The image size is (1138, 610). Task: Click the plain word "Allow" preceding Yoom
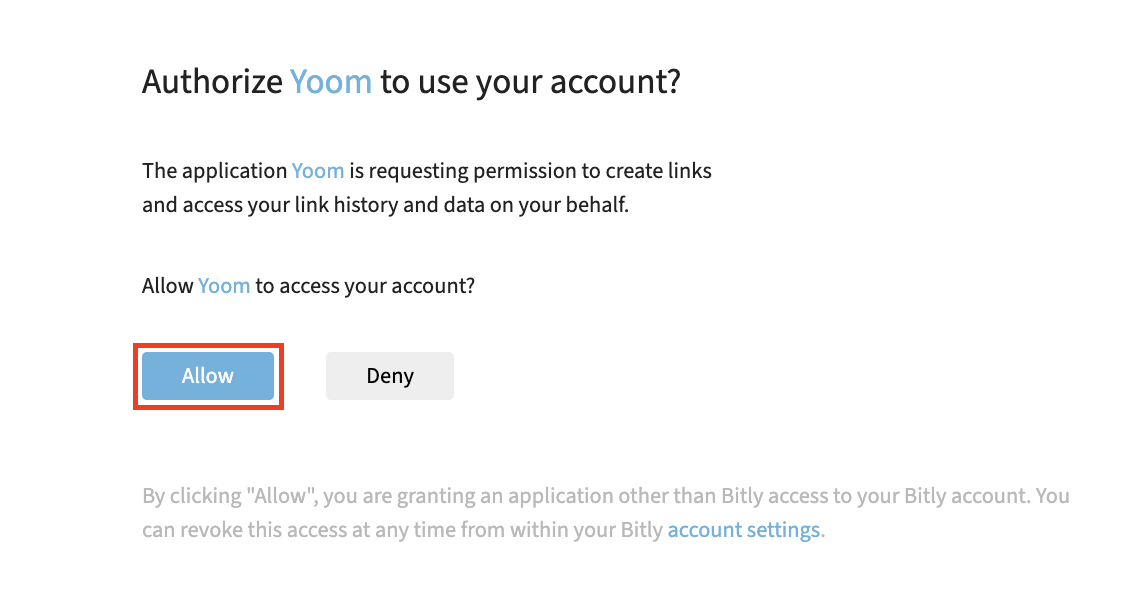click(x=167, y=286)
